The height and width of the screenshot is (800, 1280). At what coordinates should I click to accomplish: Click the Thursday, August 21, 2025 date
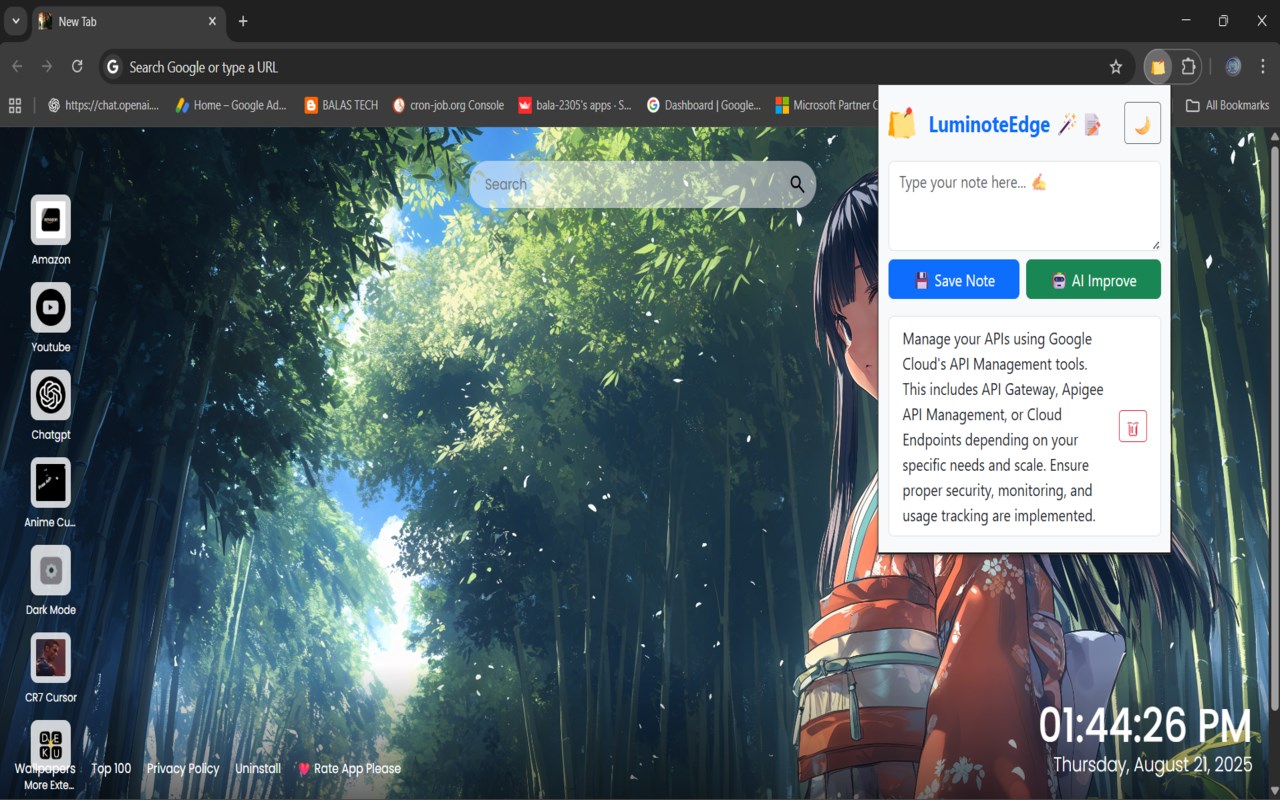coord(1152,765)
